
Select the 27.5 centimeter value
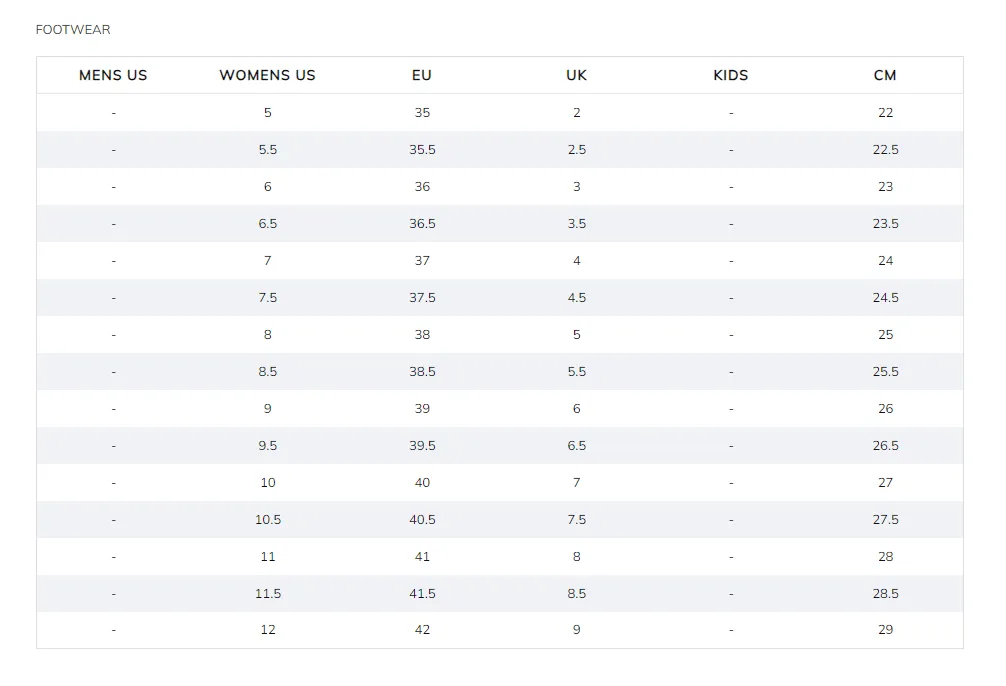click(885, 520)
